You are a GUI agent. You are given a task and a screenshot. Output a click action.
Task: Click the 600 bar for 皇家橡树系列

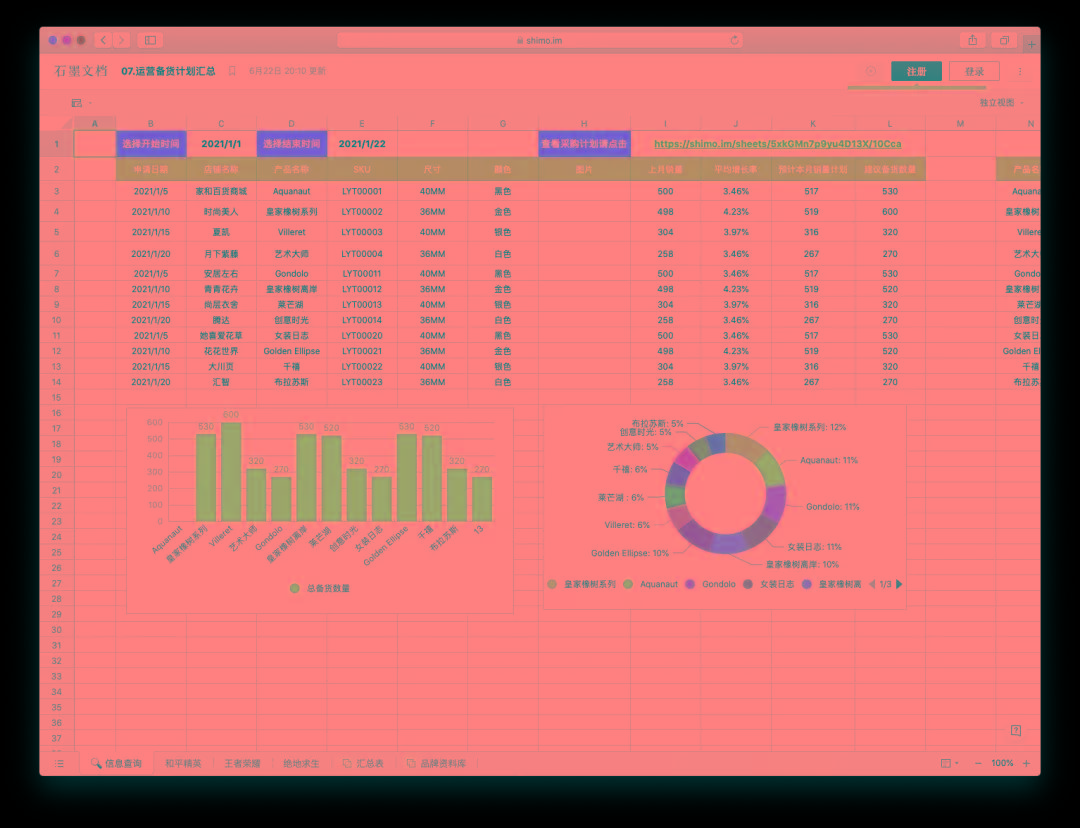pos(231,472)
